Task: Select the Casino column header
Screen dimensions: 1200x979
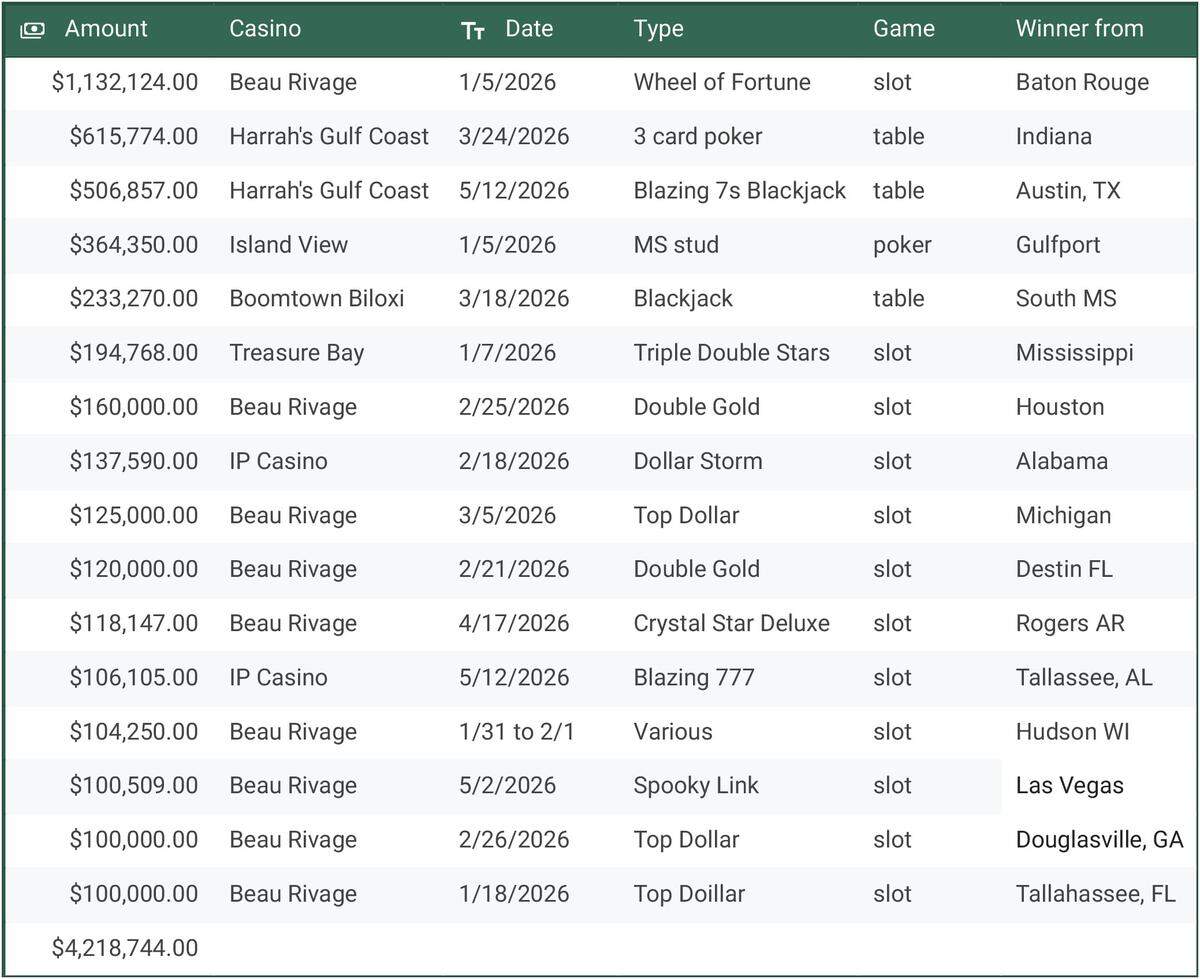Action: click(265, 29)
